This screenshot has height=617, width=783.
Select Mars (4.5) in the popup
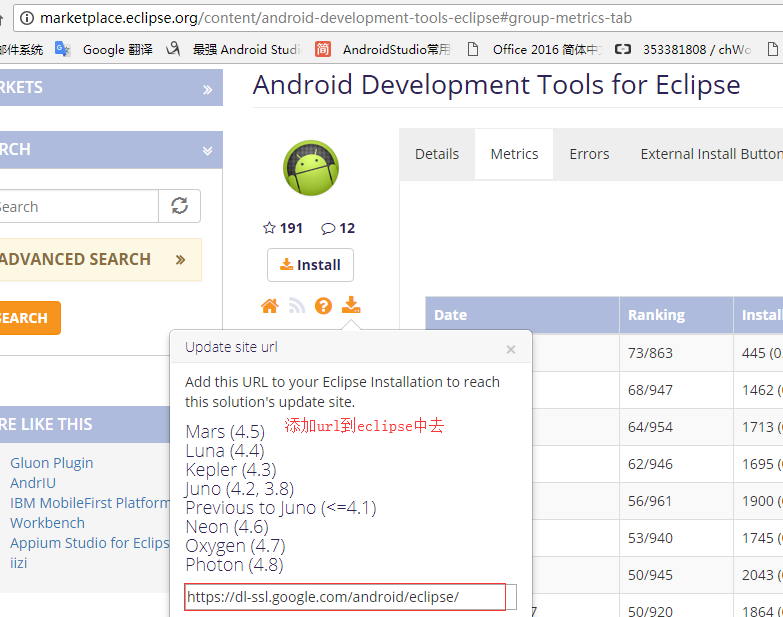click(225, 431)
